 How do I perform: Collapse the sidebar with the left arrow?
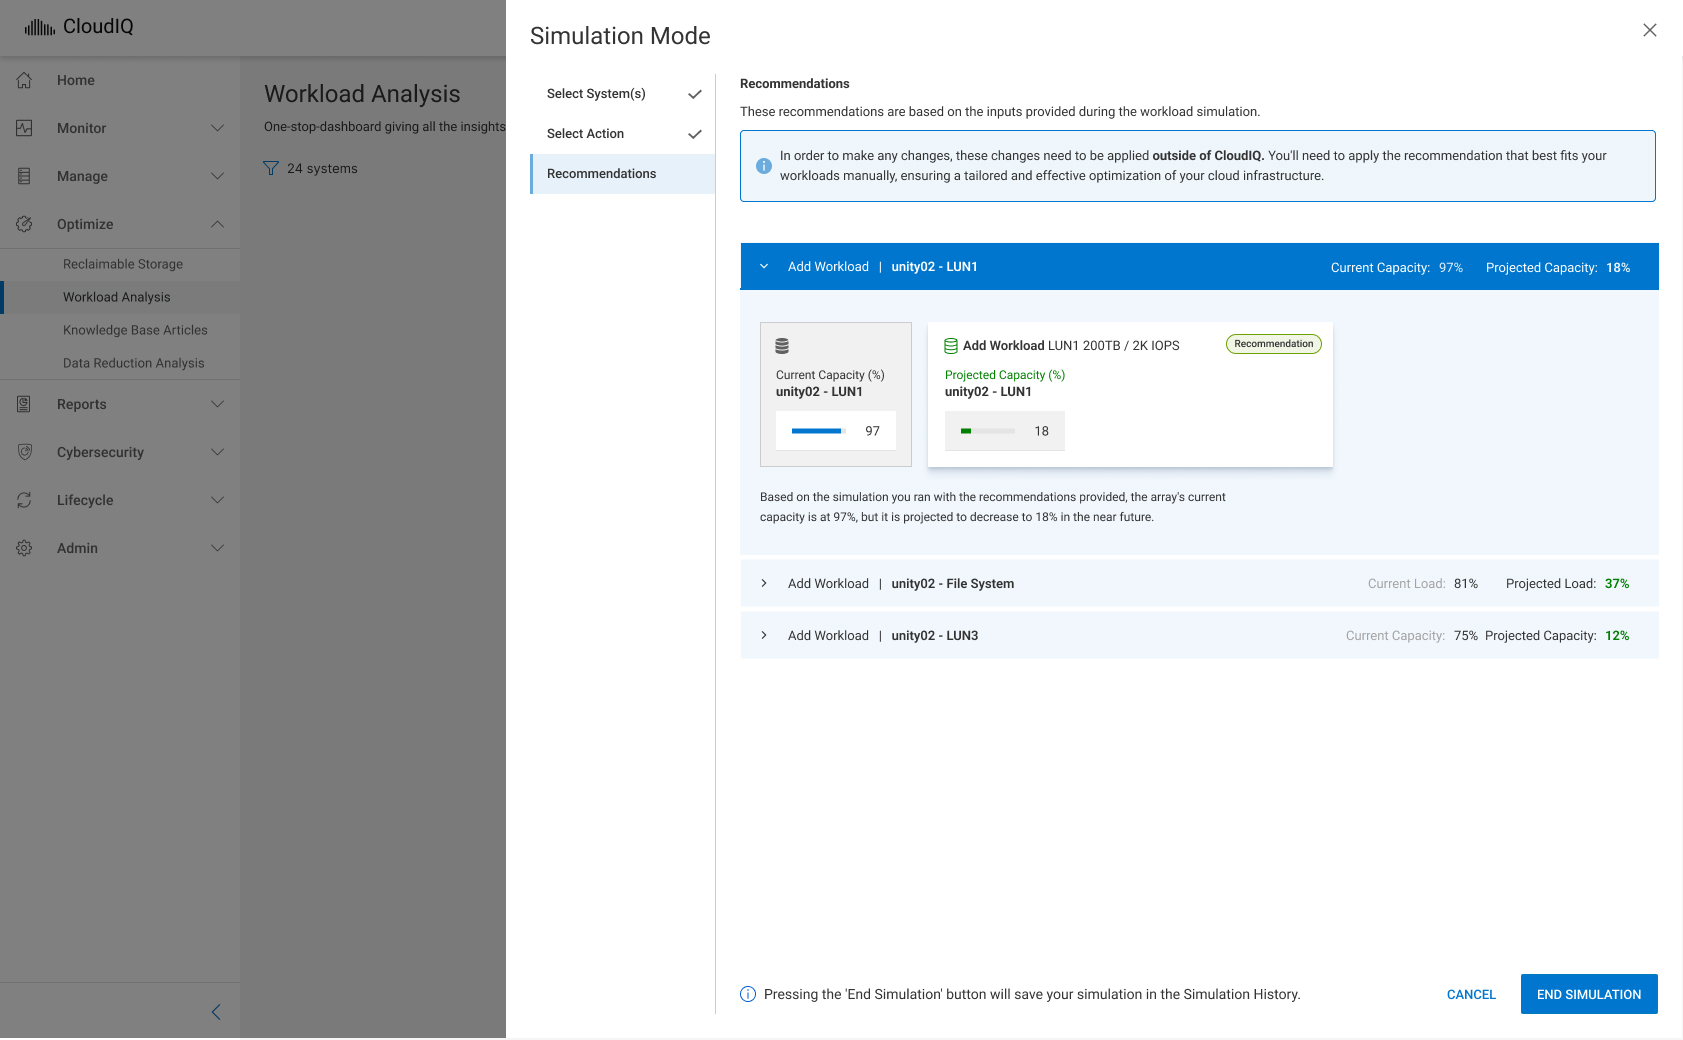216,1012
